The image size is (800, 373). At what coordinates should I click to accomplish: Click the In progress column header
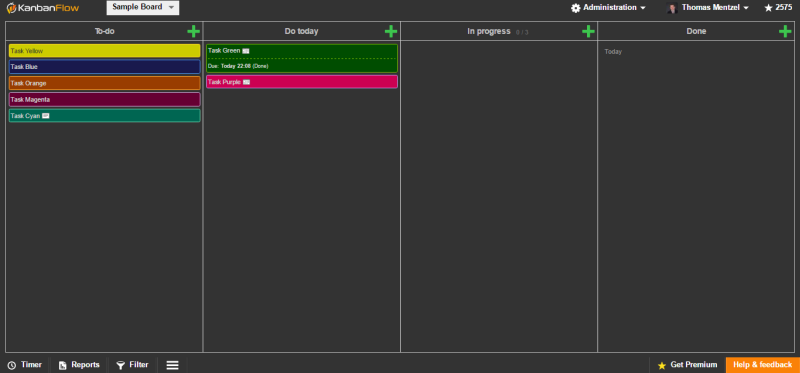coord(489,31)
